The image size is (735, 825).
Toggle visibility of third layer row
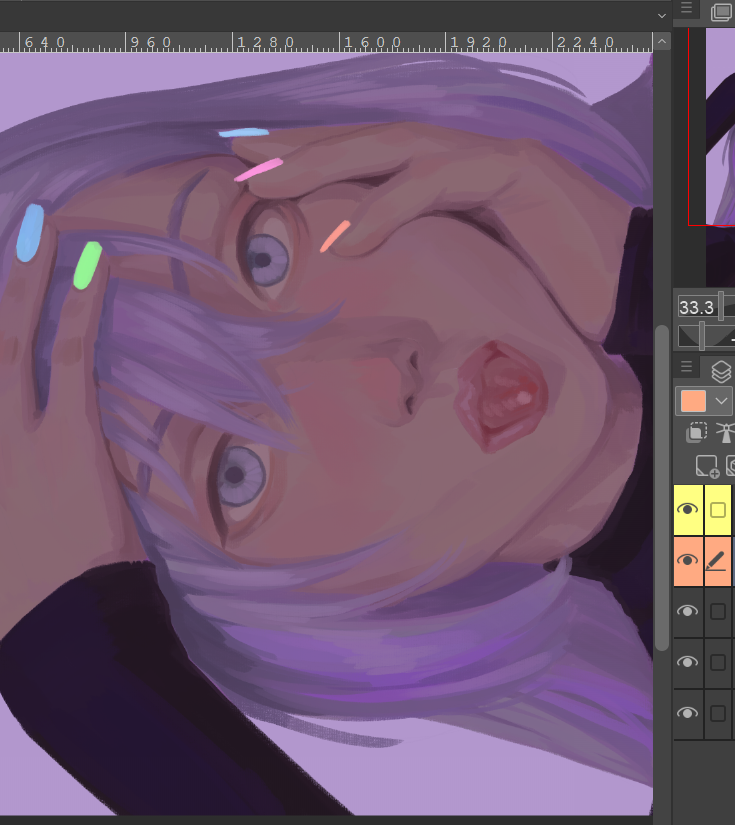click(688, 611)
